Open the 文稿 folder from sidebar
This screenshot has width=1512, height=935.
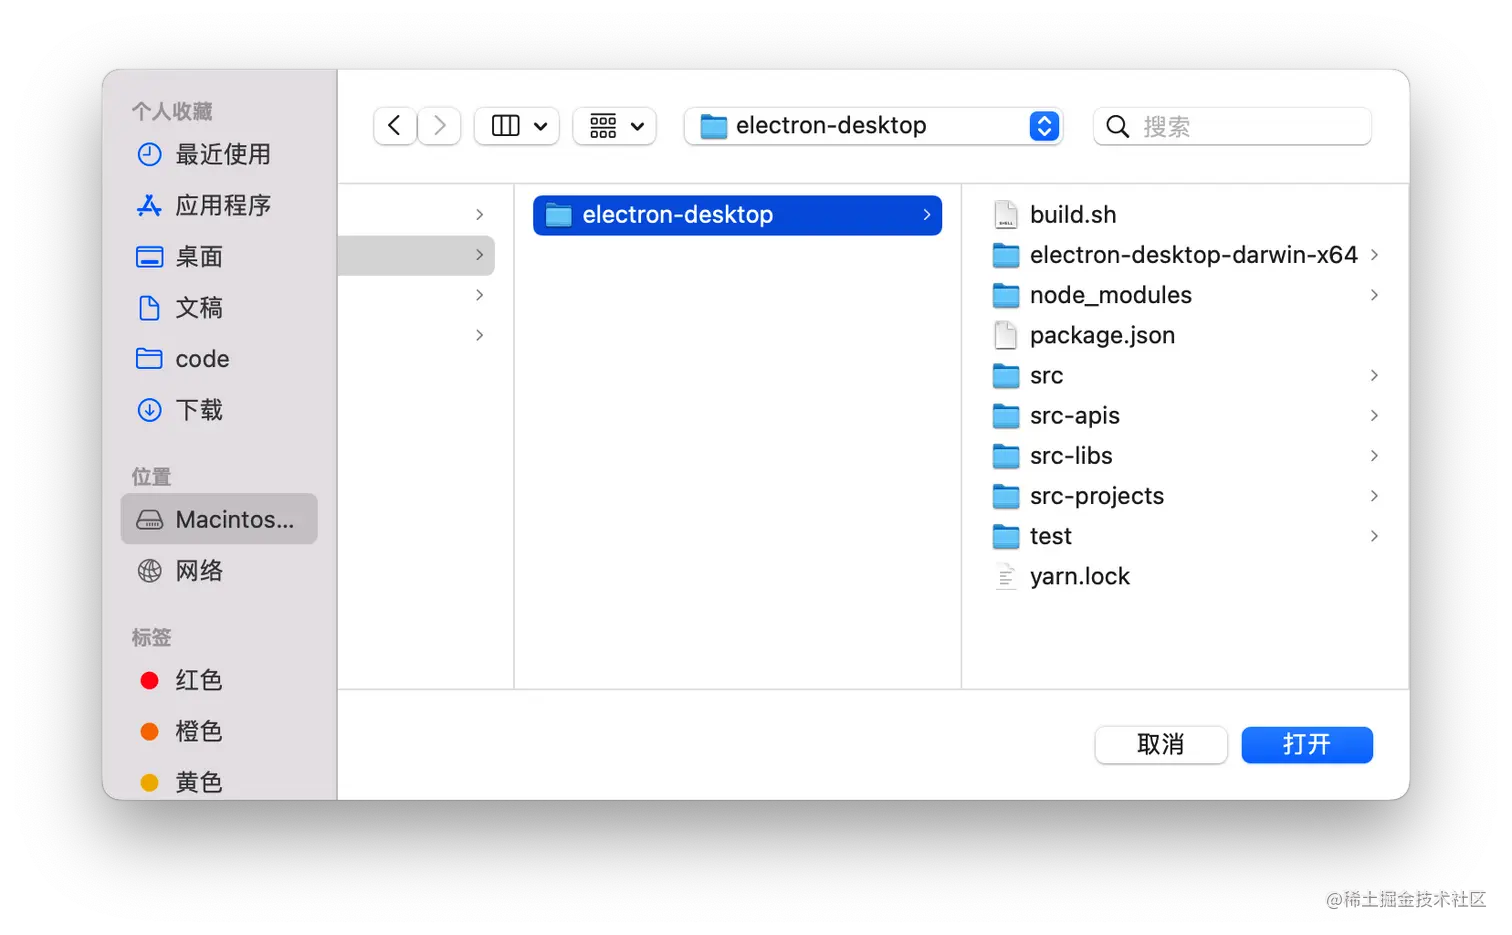point(199,308)
